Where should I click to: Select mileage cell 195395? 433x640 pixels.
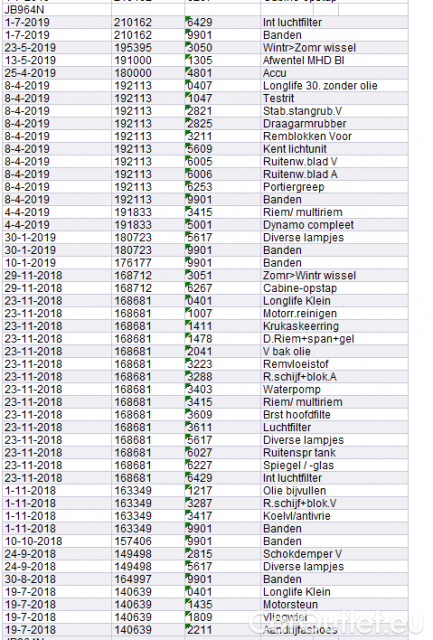[x=148, y=48]
